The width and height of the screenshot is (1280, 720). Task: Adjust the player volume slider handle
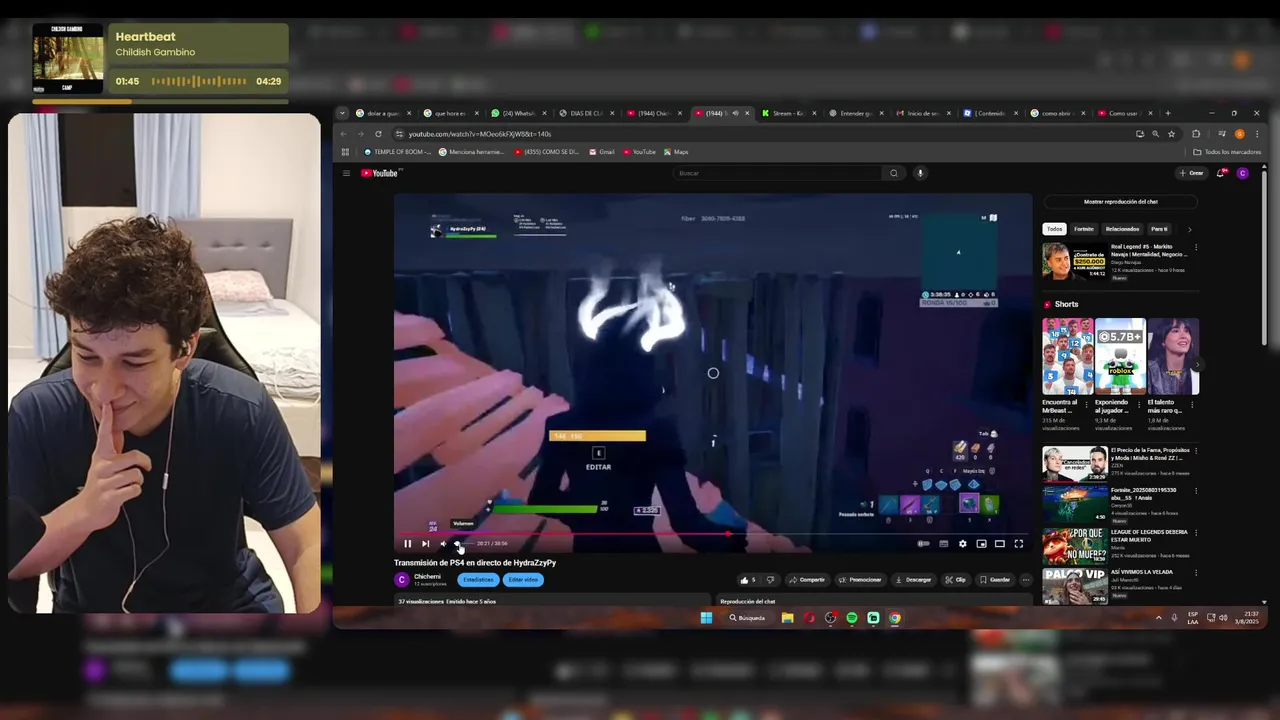[458, 544]
